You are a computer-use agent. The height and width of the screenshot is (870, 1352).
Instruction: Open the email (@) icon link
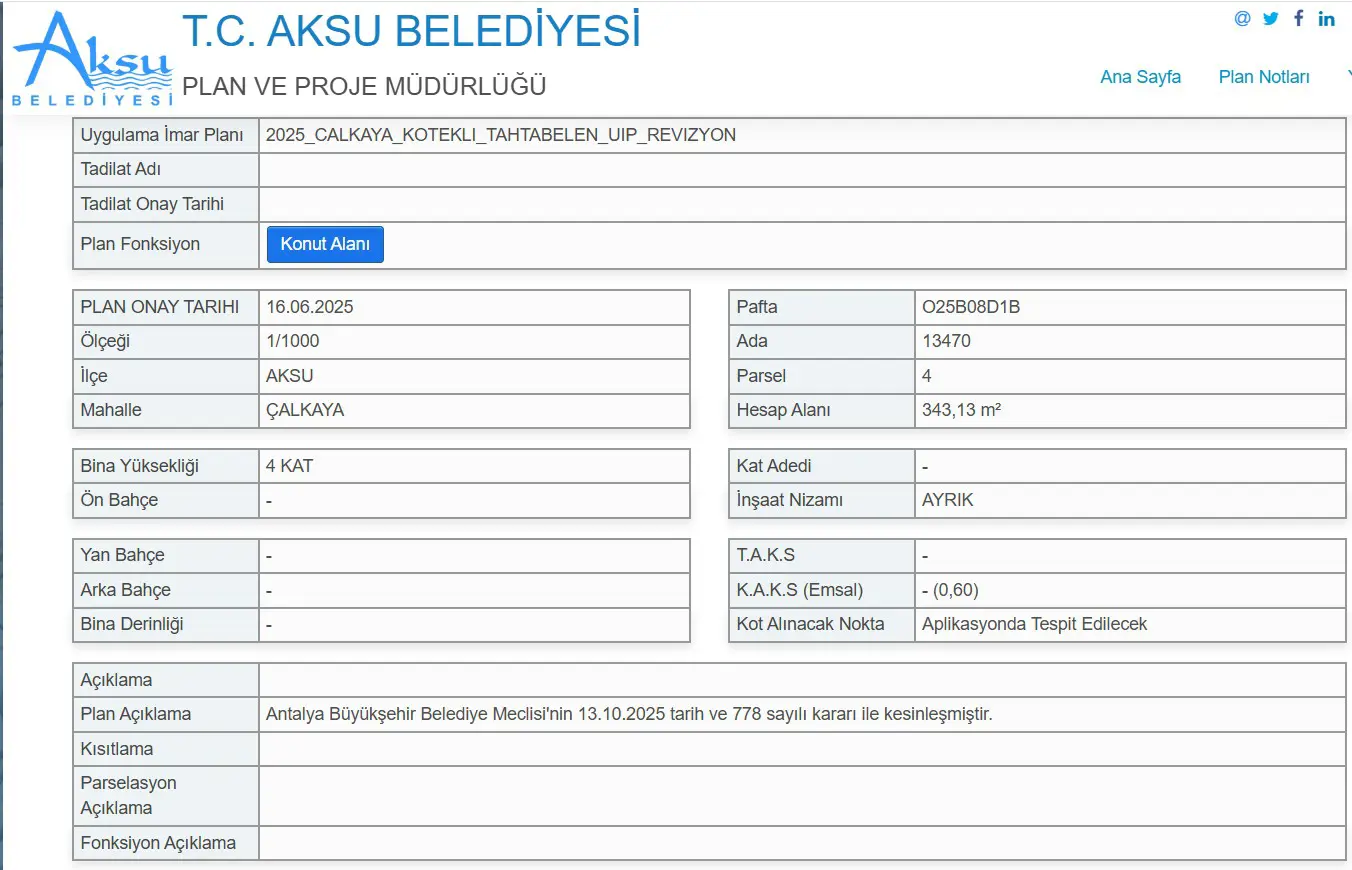click(1242, 18)
